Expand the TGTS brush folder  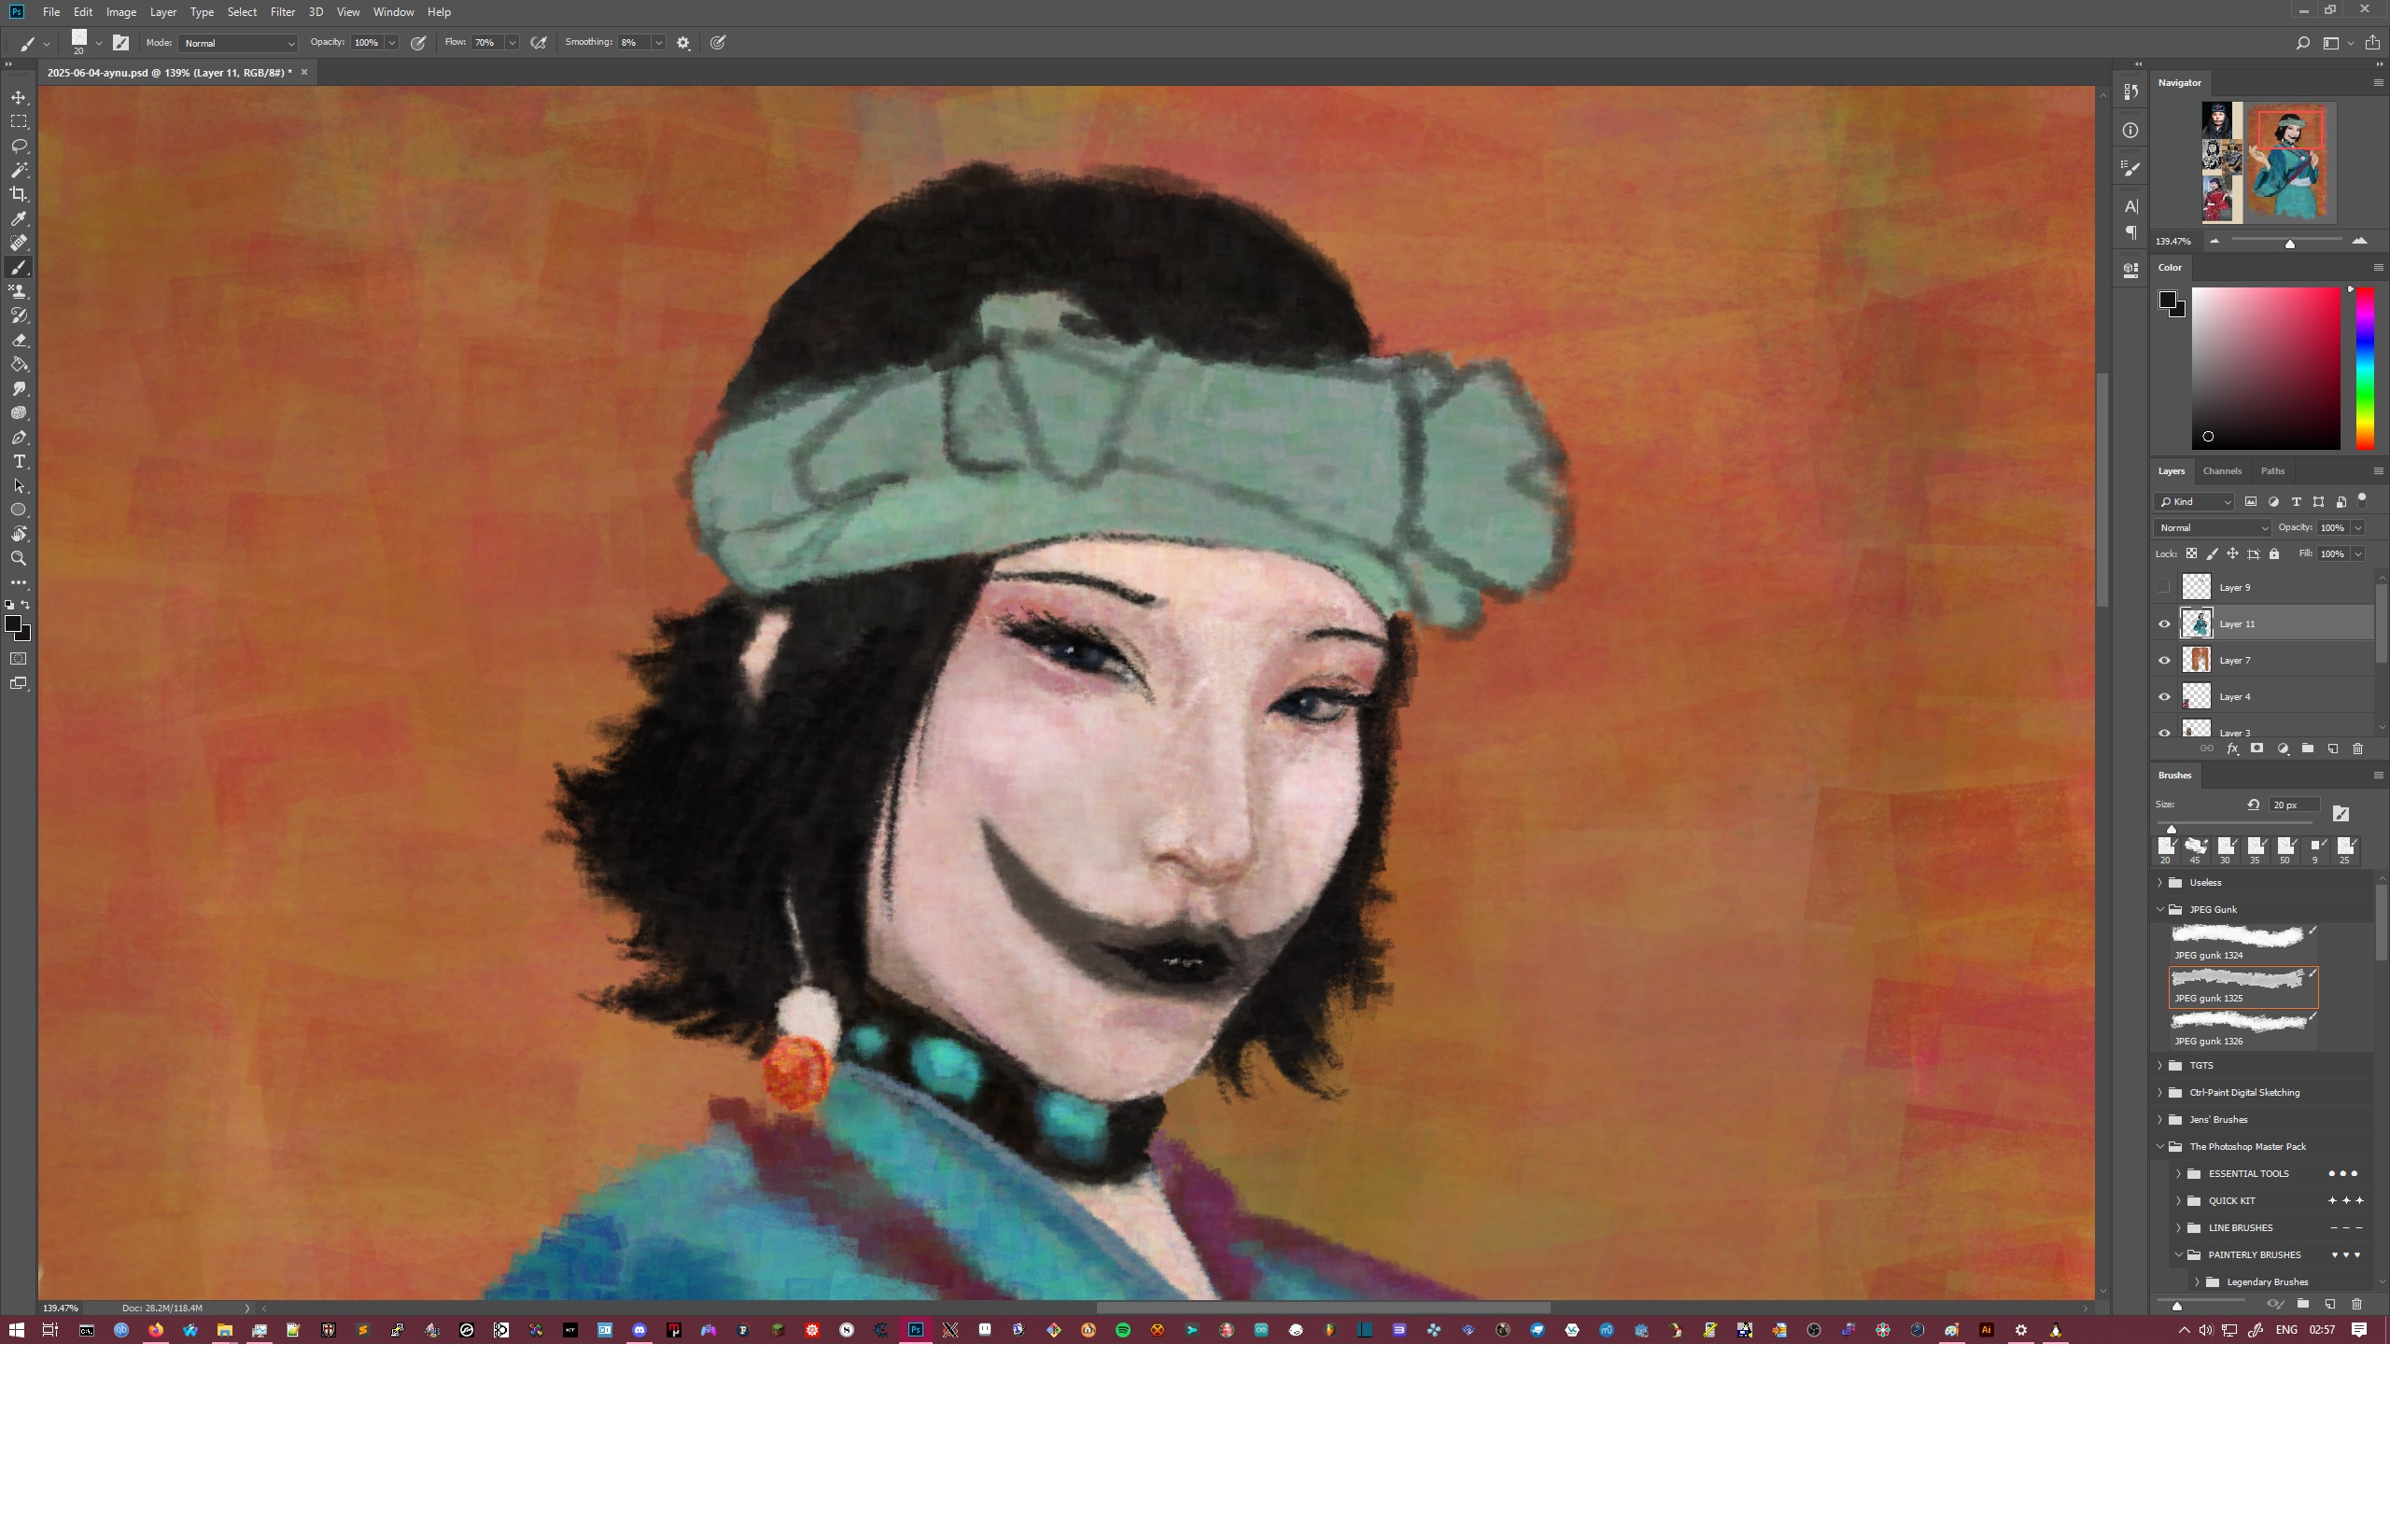point(2160,1066)
